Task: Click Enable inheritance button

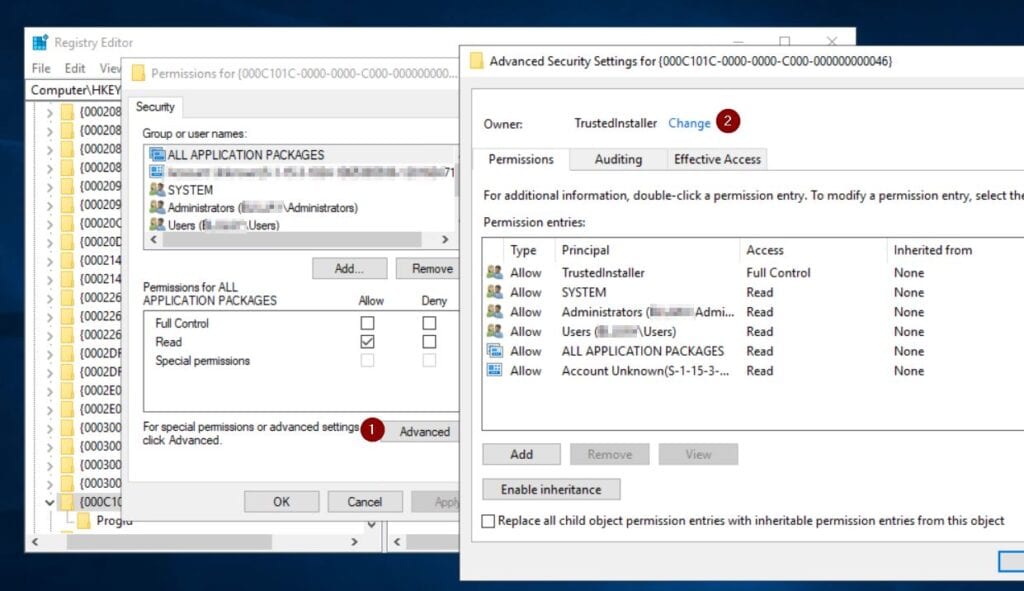Action: click(551, 489)
